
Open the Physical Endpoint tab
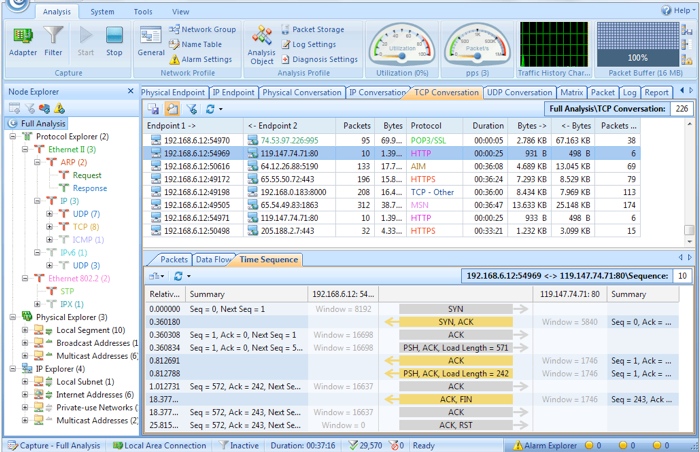point(173,92)
